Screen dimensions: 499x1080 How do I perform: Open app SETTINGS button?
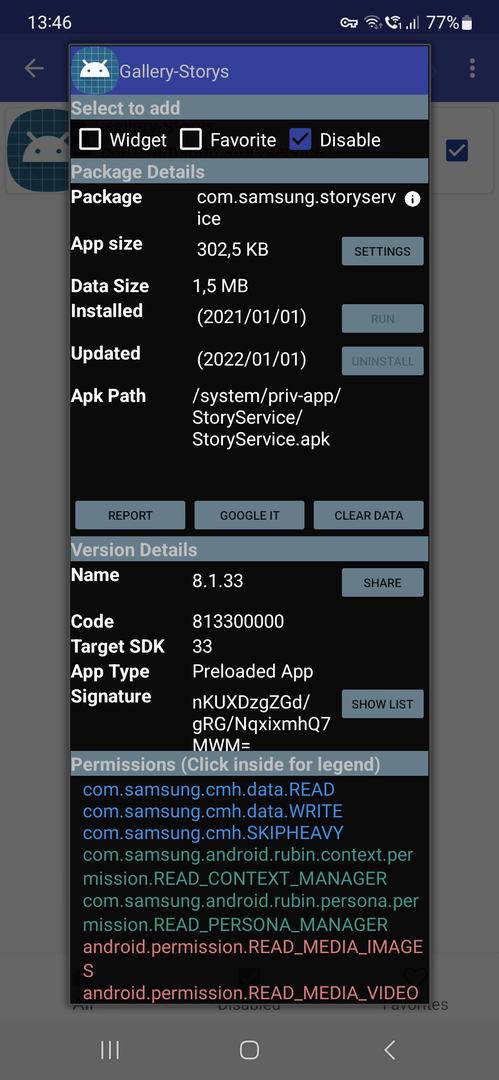pyautogui.click(x=383, y=251)
